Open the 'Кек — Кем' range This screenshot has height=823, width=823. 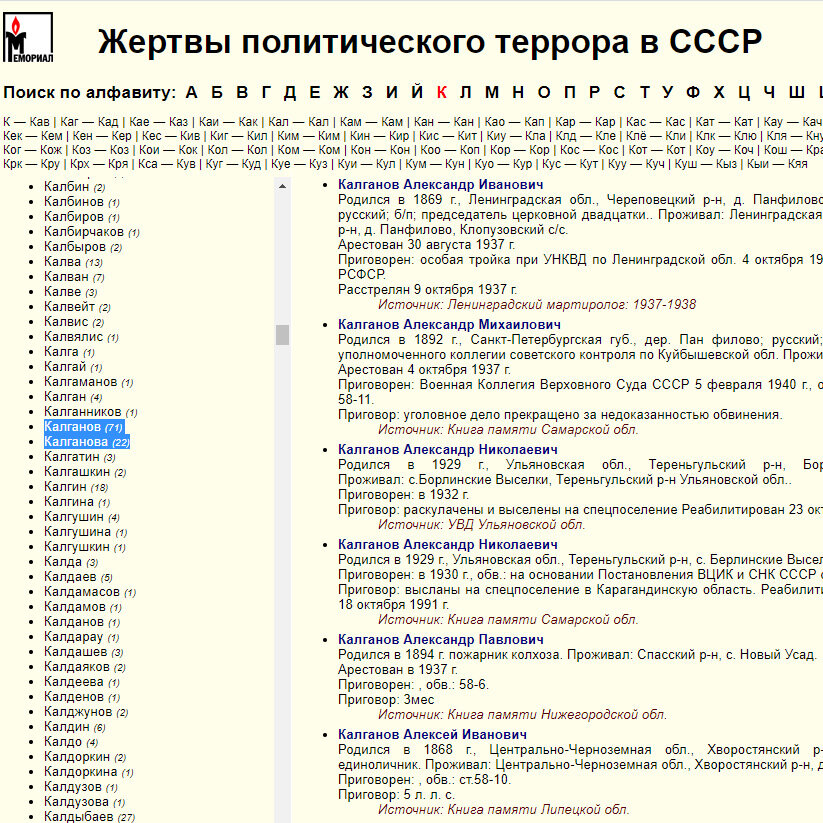tap(33, 136)
